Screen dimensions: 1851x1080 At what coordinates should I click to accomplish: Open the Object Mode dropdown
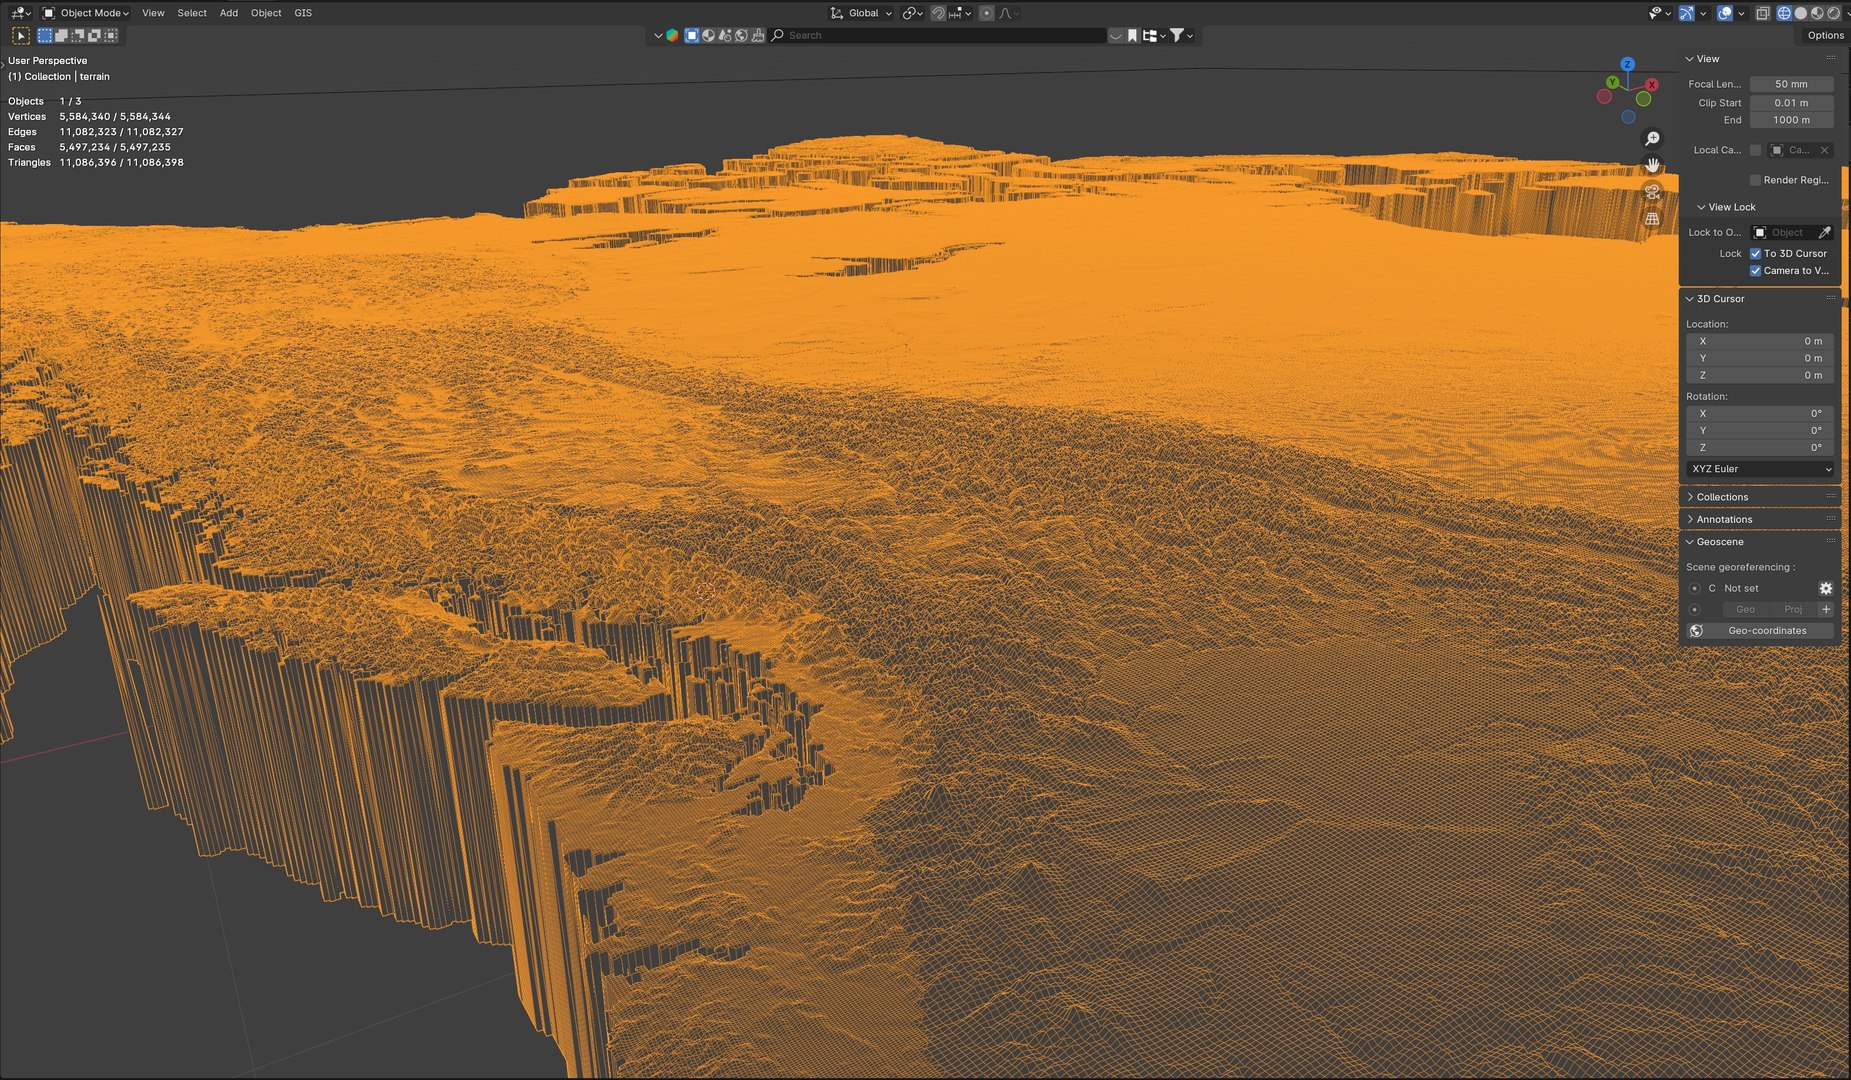click(x=85, y=13)
